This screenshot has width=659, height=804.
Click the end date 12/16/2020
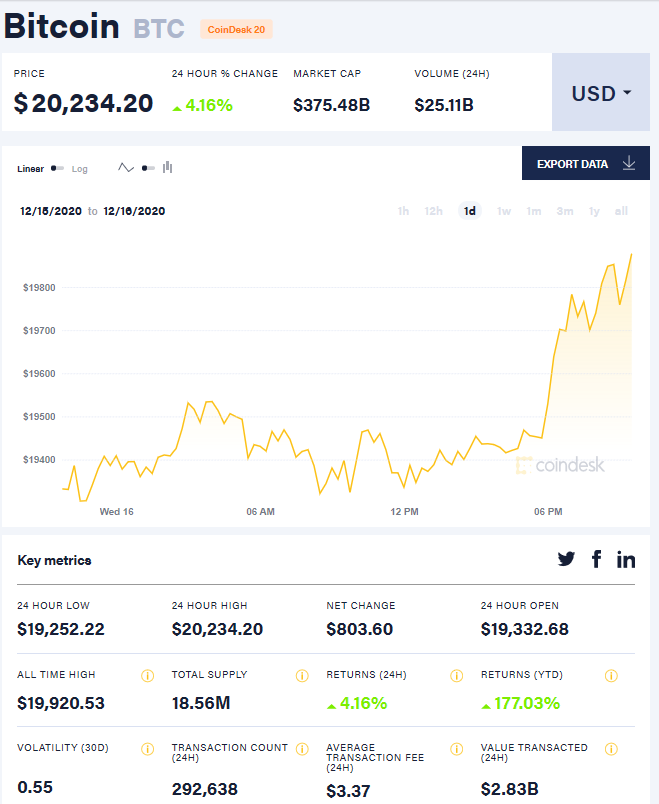(x=134, y=211)
